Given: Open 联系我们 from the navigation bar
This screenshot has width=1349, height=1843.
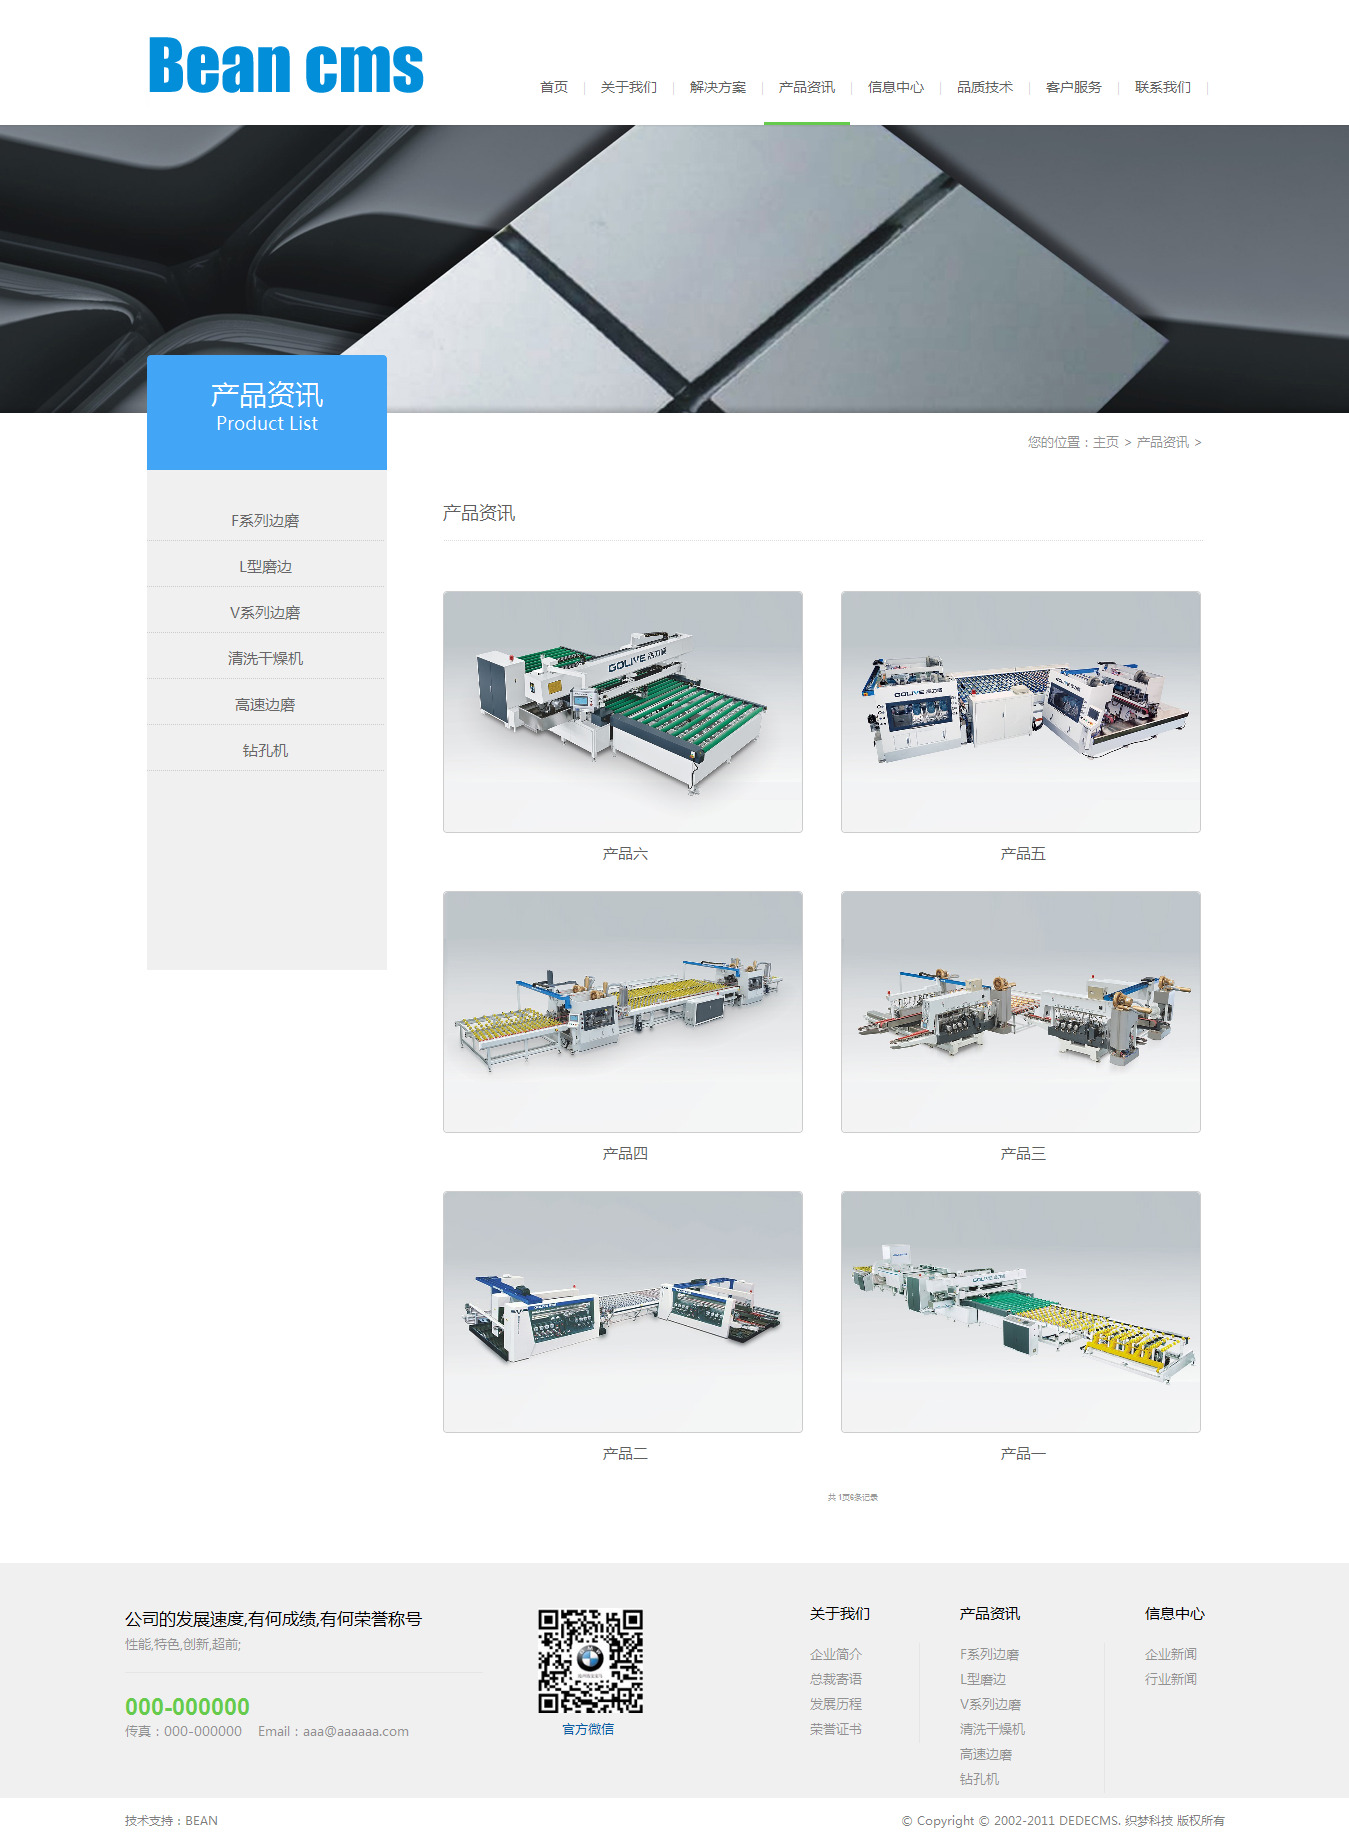Looking at the screenshot, I should [1162, 88].
